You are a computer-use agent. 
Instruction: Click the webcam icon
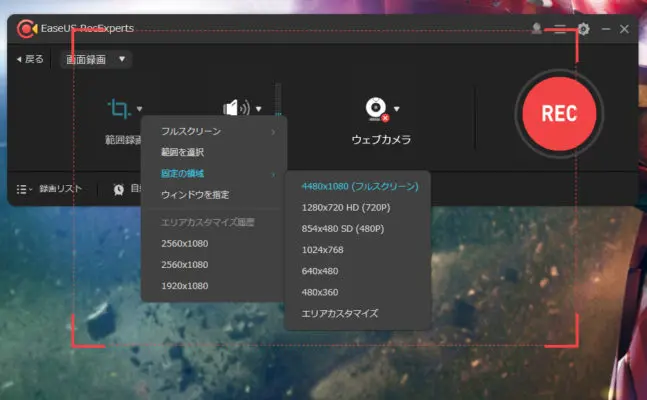point(376,108)
